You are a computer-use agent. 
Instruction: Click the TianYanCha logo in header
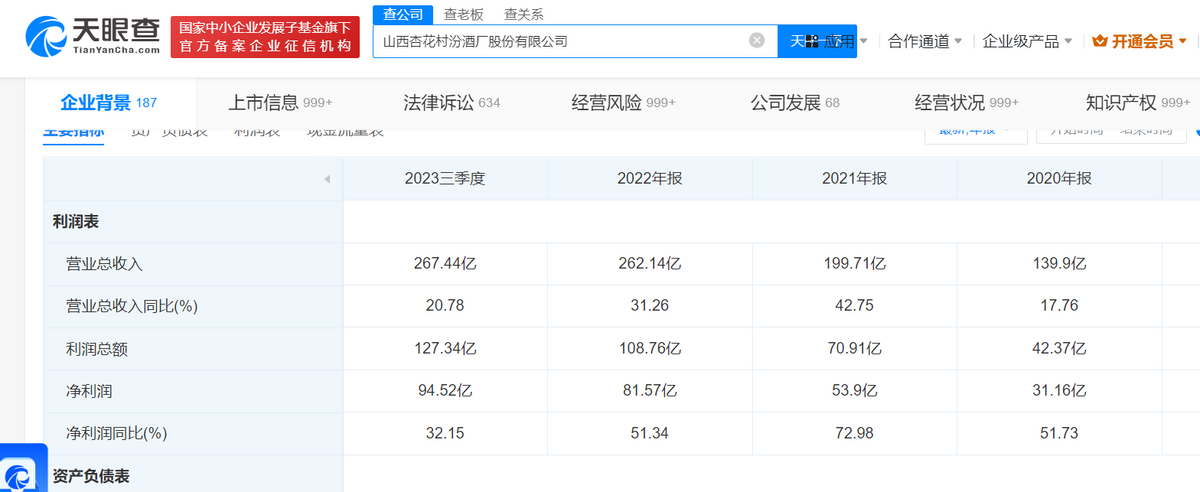[92, 37]
